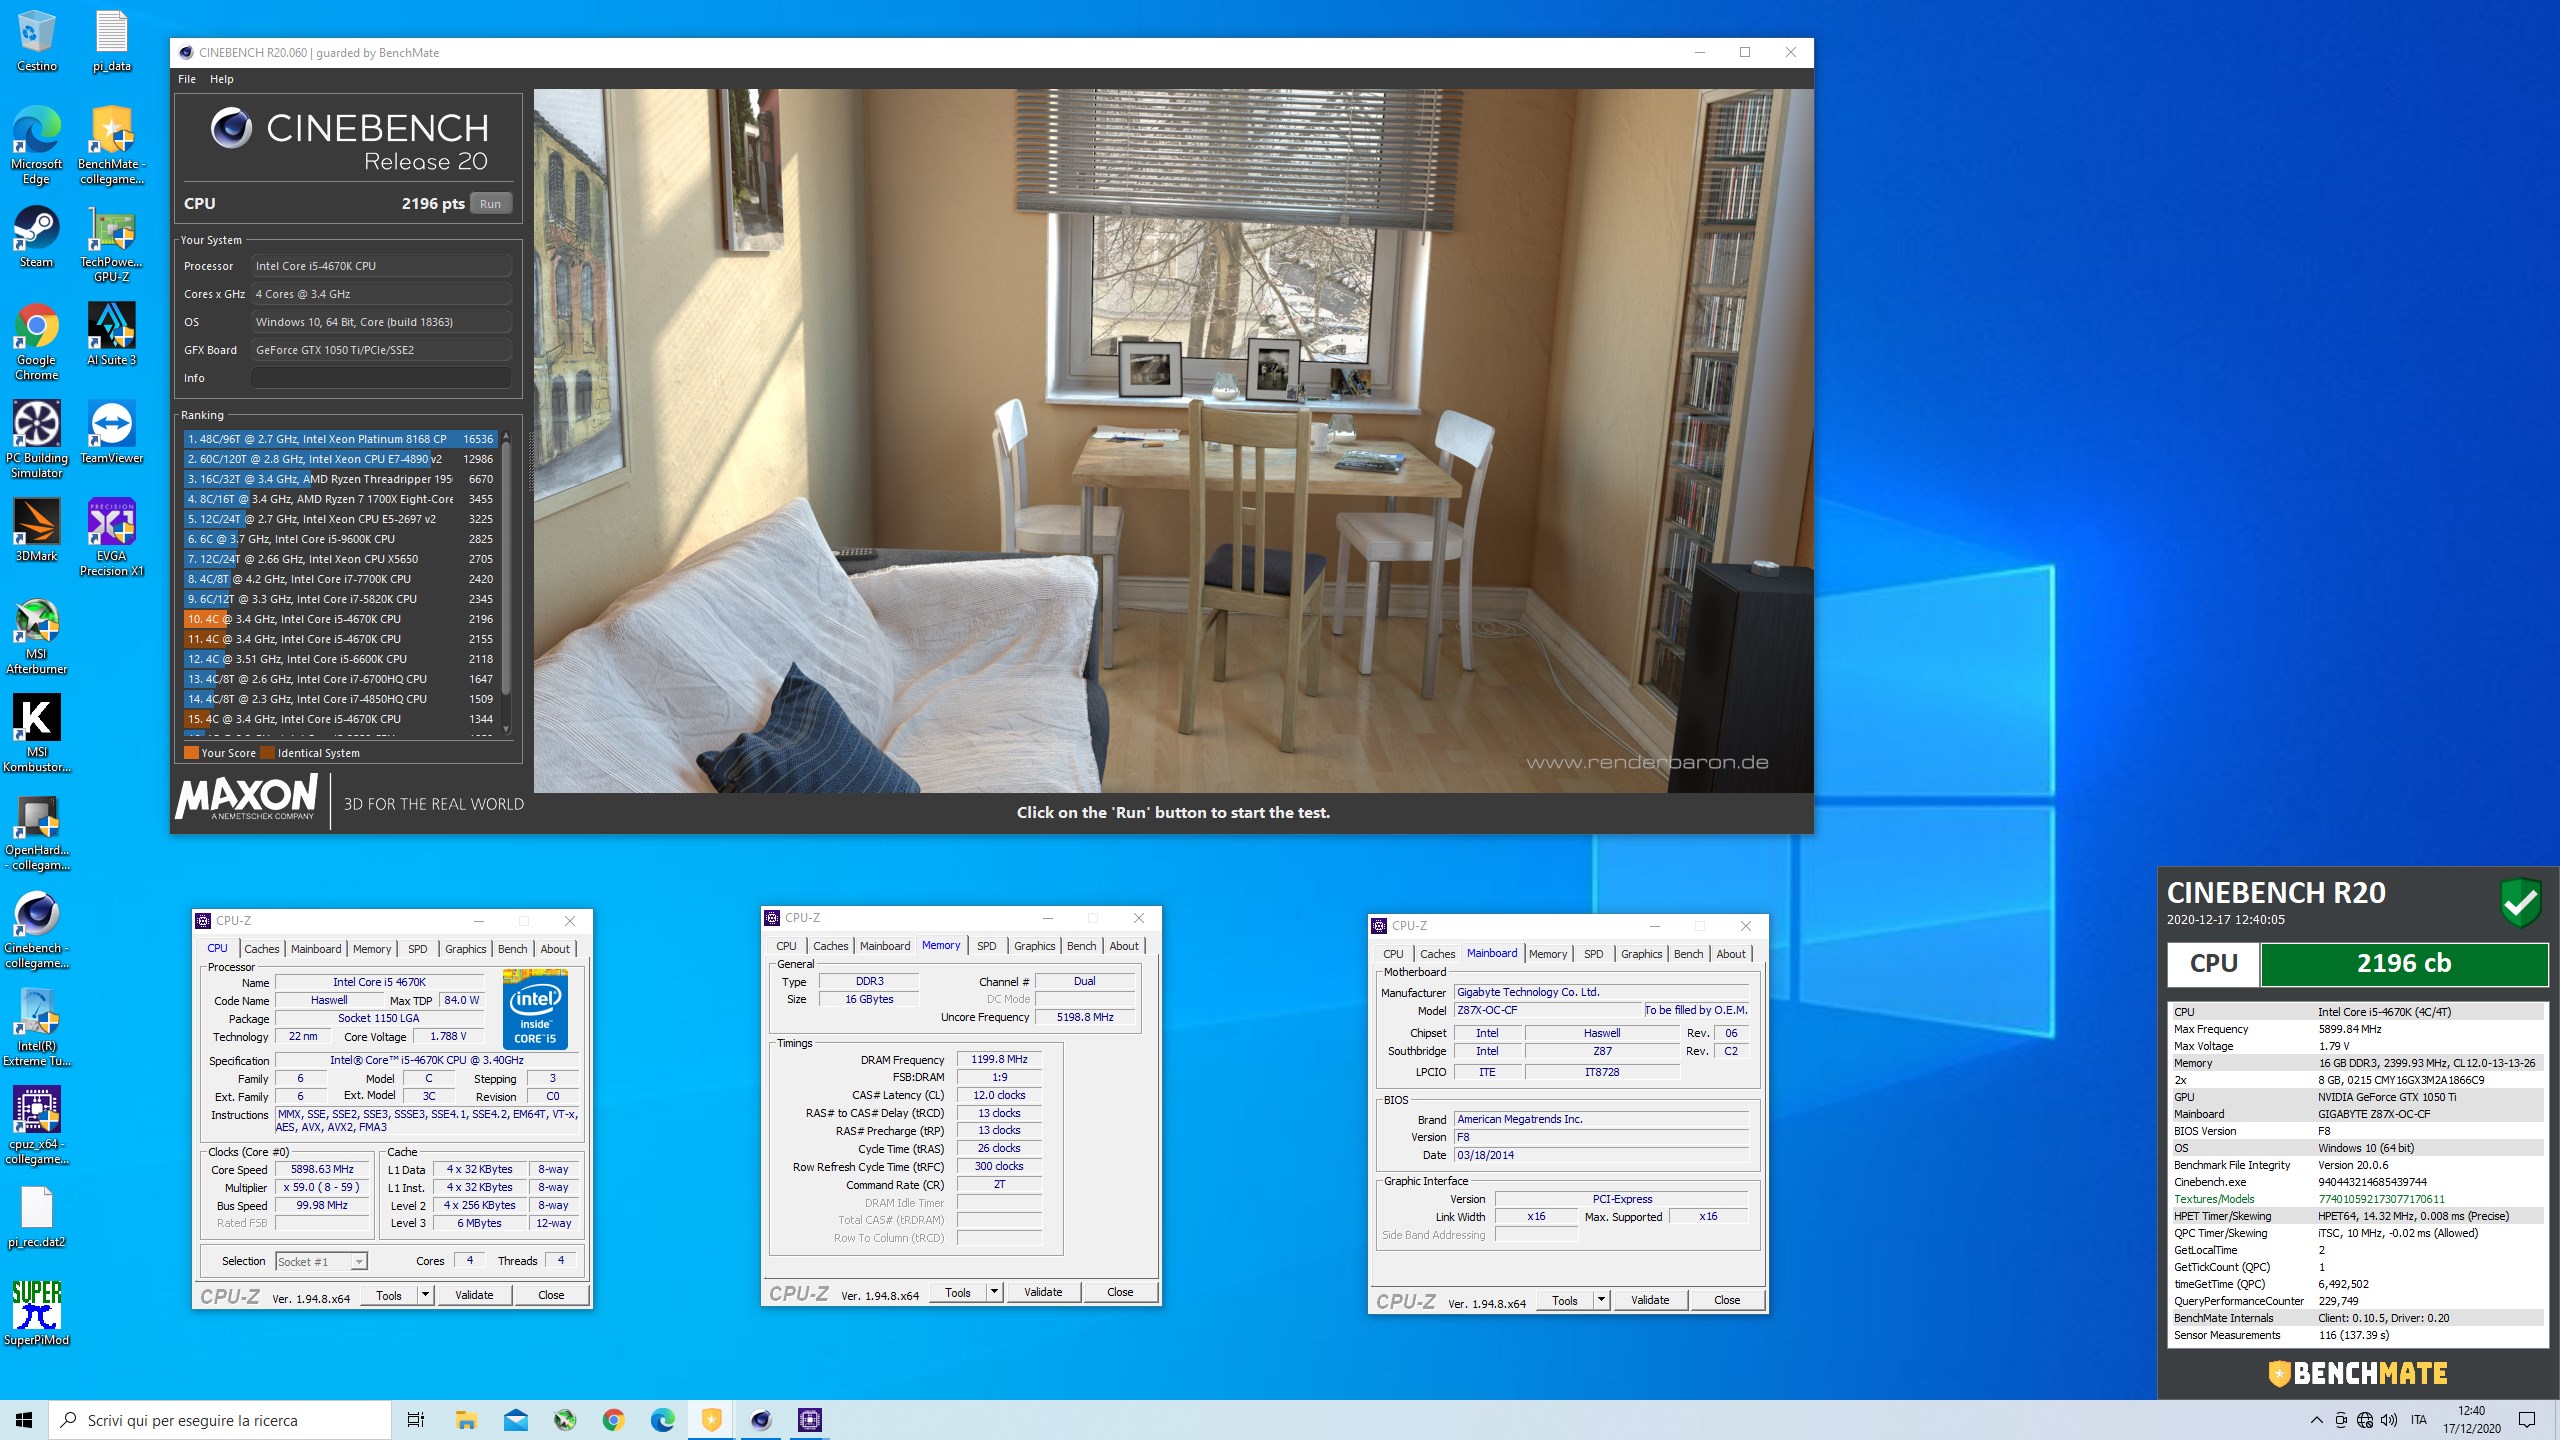
Task: Click the Textures/Models link in BenchMate panel
Action: 2214,1199
